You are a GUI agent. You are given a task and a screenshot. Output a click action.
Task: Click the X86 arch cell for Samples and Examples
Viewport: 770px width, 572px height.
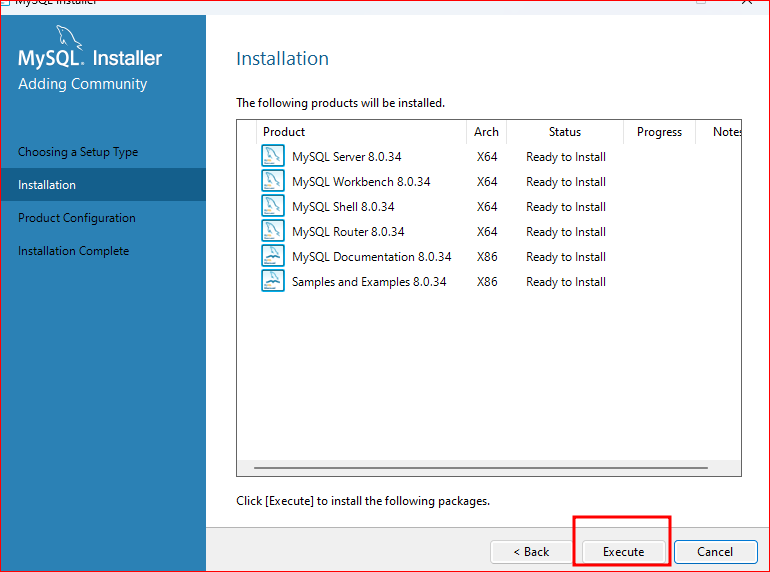coord(487,282)
